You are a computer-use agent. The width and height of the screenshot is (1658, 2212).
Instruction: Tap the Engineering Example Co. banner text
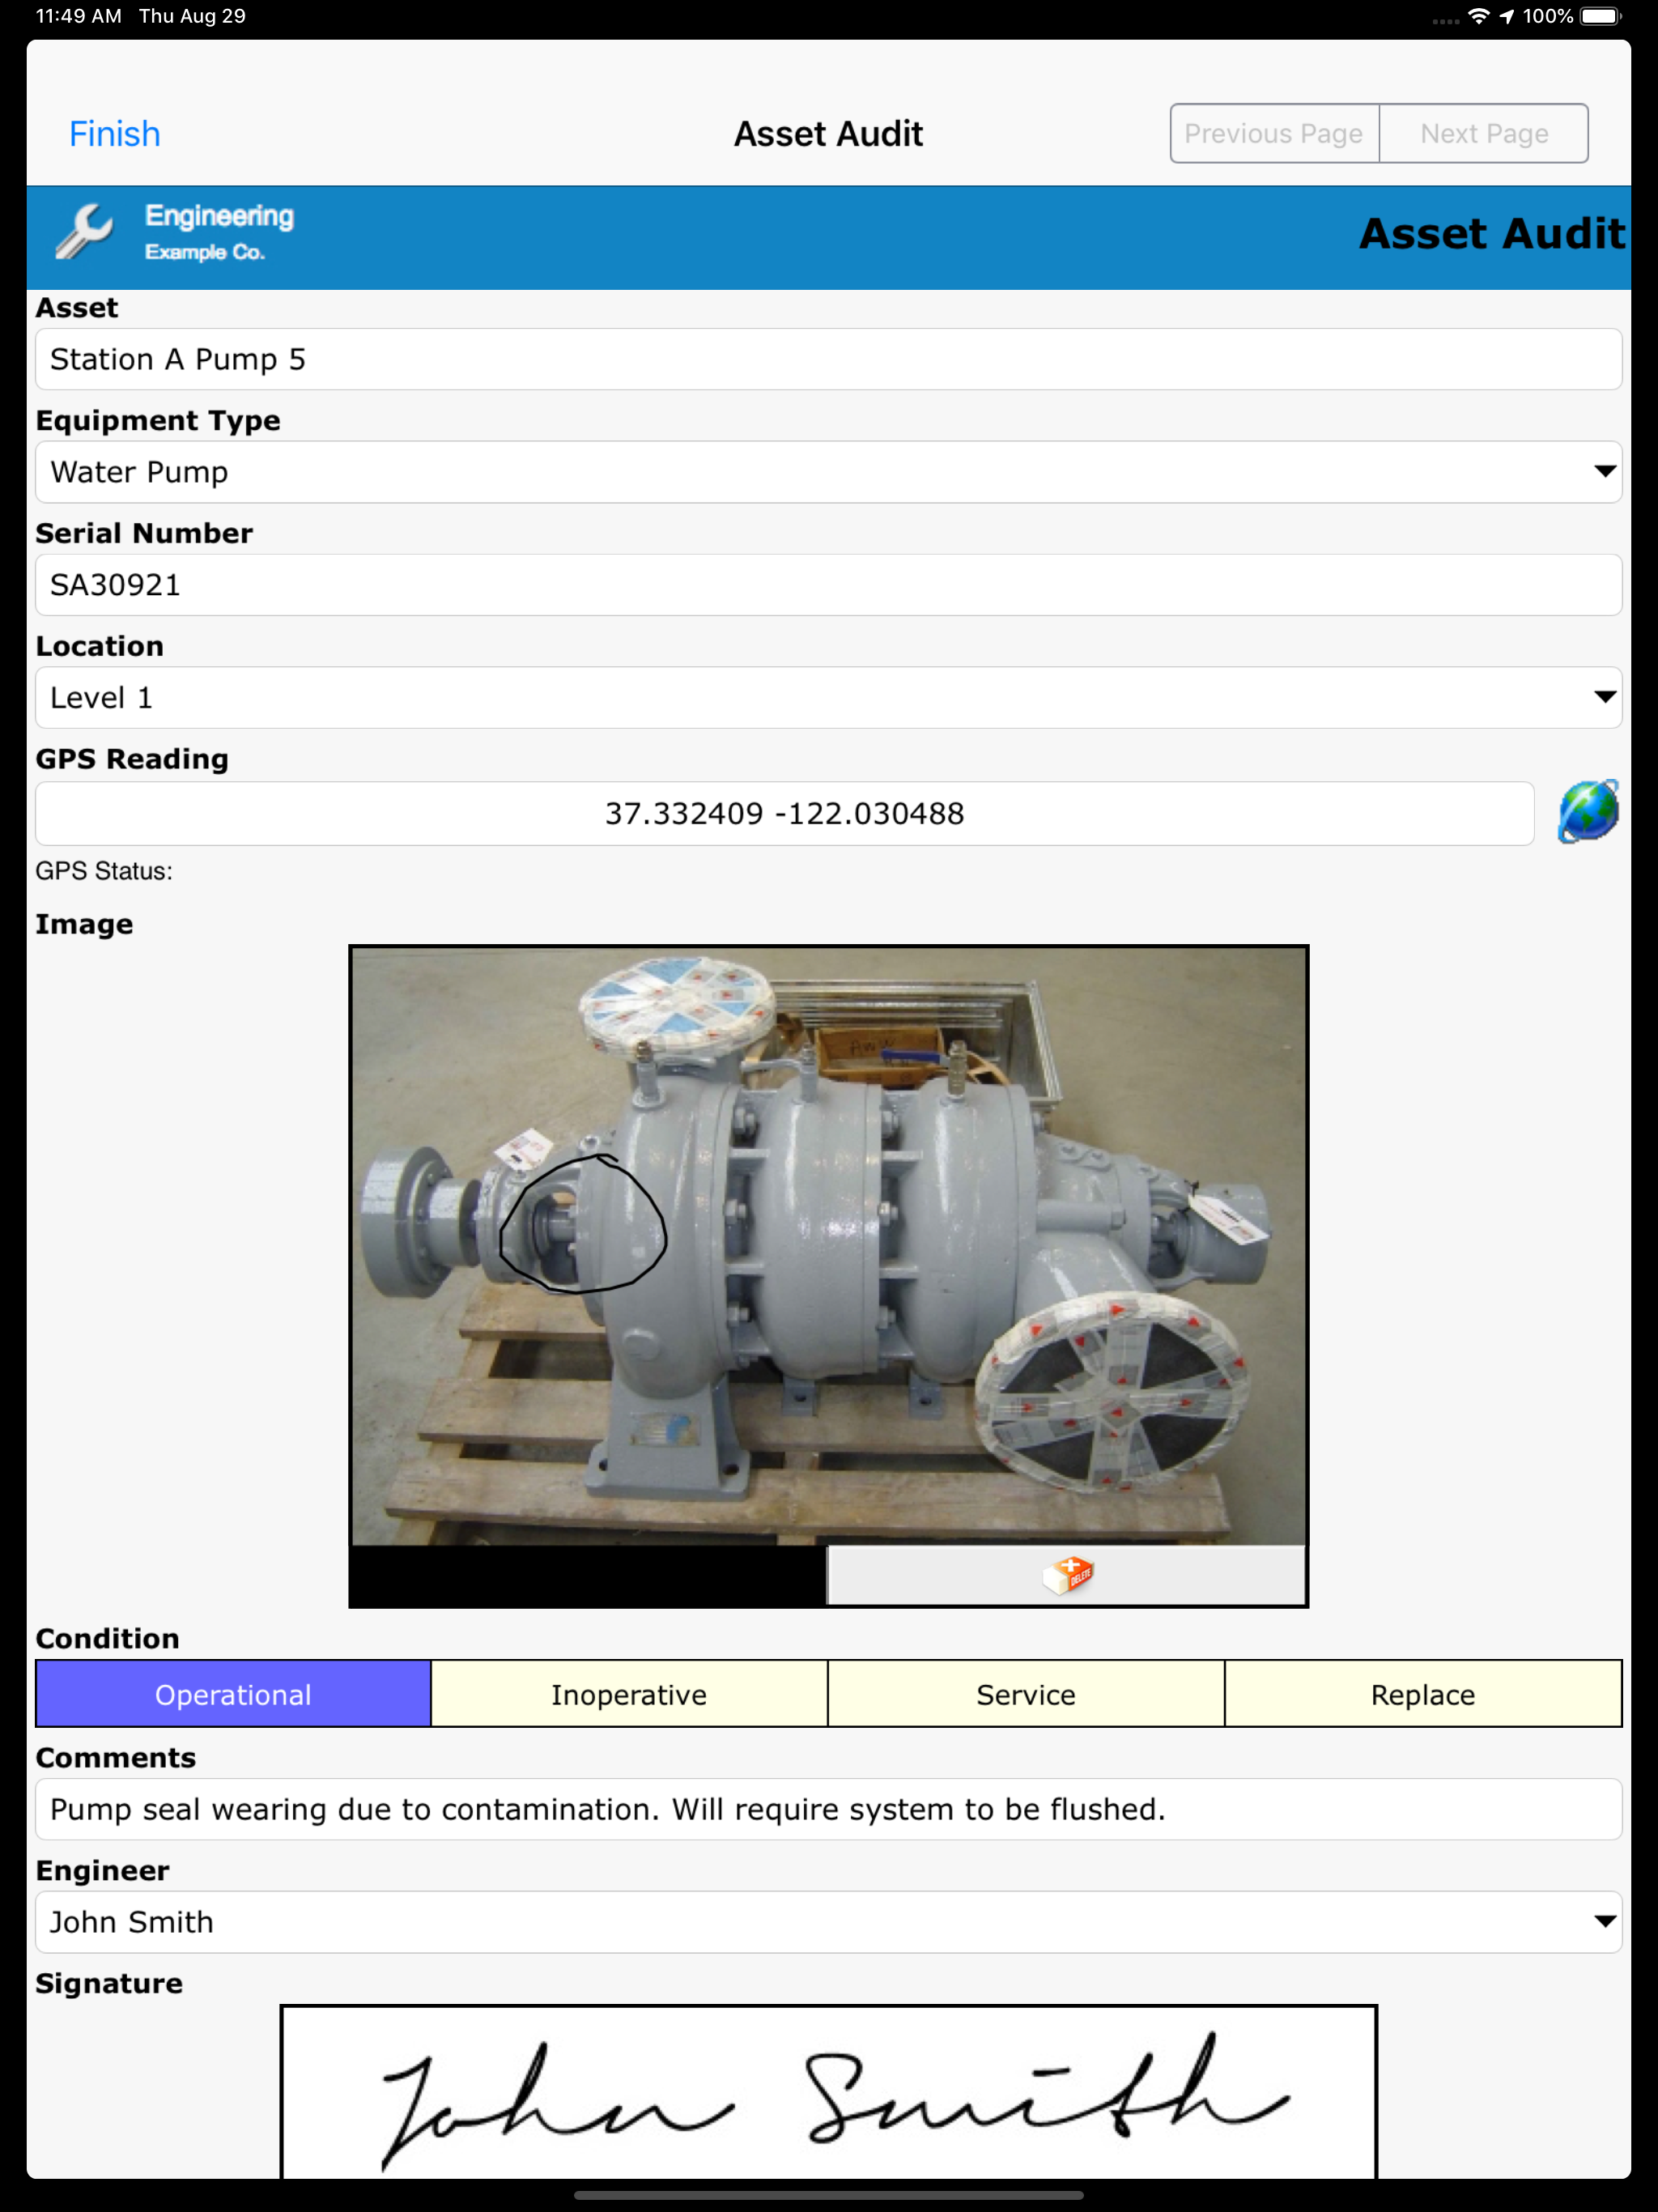point(219,232)
